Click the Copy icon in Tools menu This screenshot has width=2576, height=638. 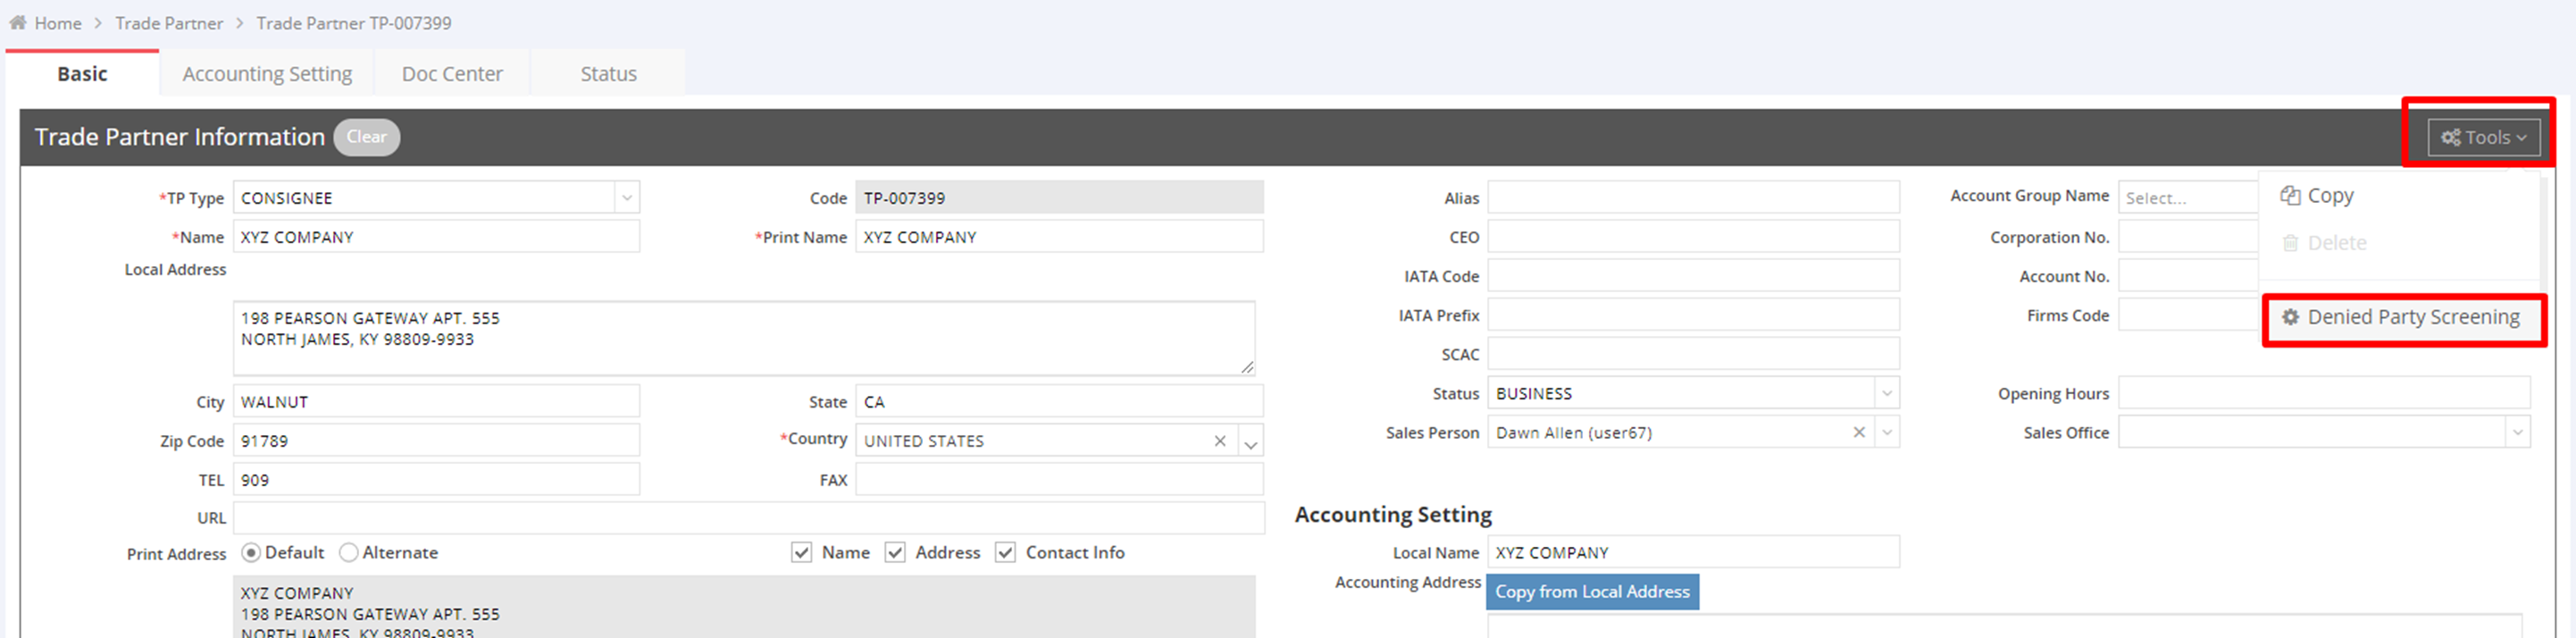pyautogui.click(x=2290, y=196)
